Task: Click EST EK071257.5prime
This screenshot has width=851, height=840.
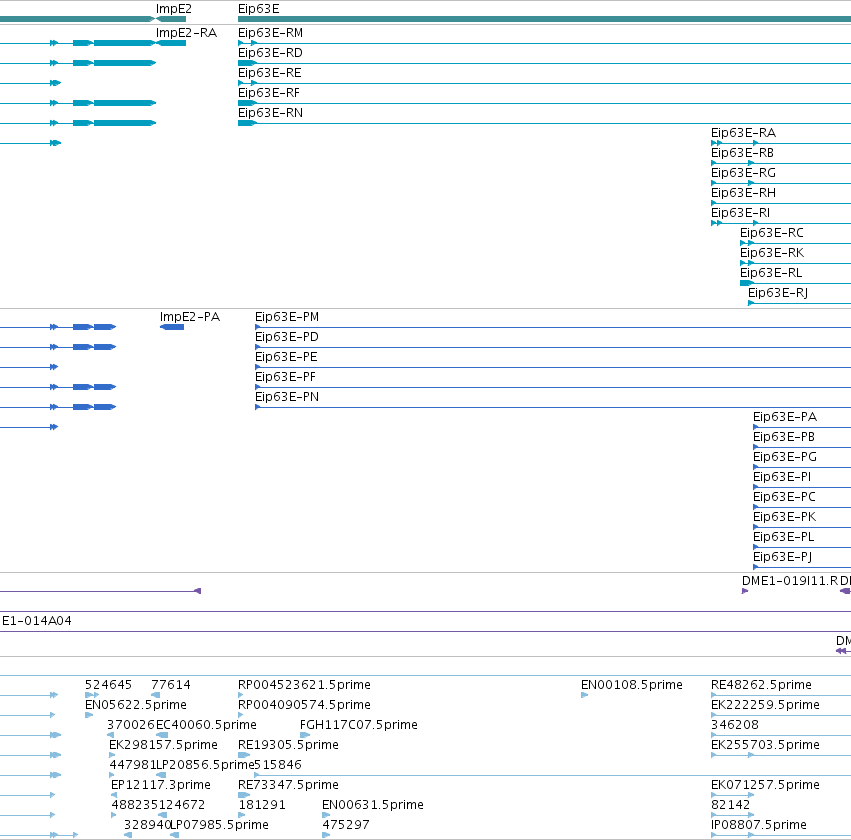Action: pyautogui.click(x=765, y=786)
